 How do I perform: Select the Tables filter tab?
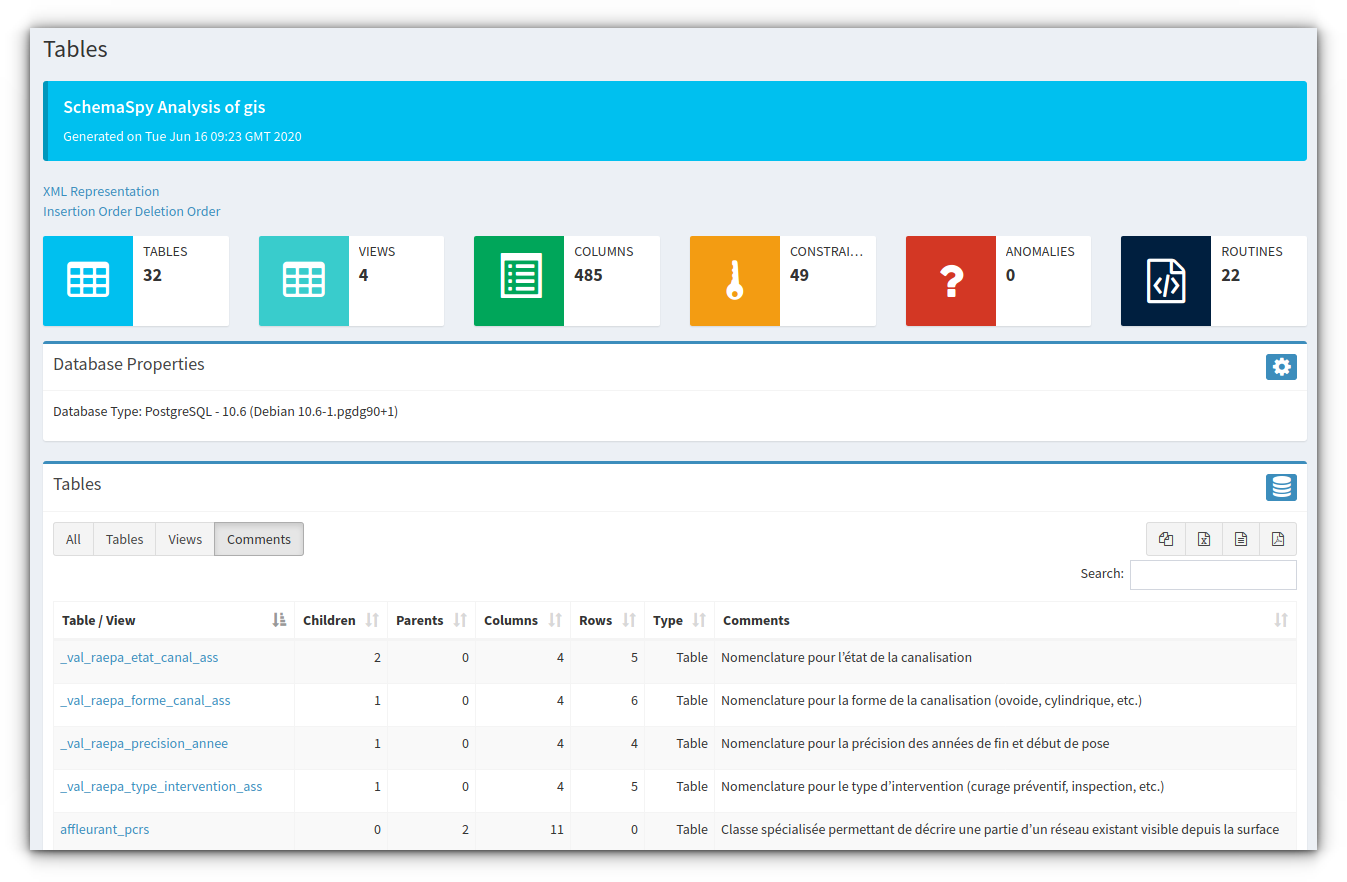(125, 539)
